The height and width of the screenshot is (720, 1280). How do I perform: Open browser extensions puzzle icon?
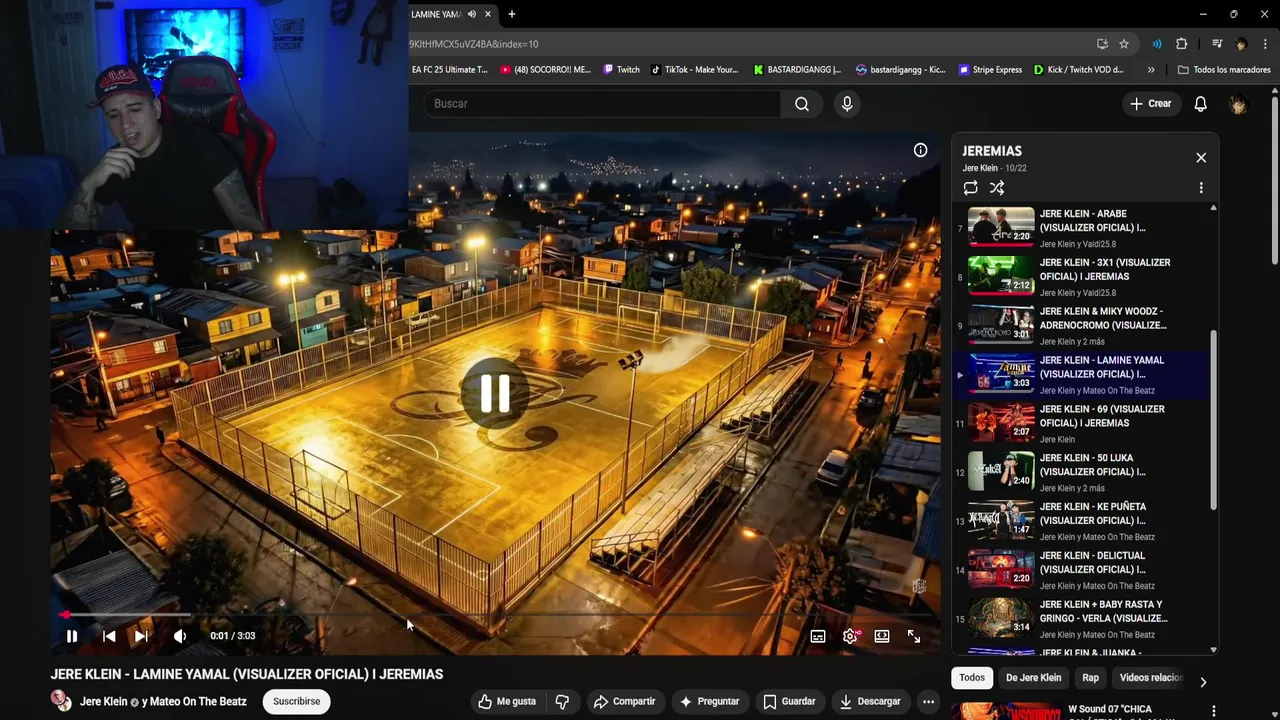(1182, 44)
